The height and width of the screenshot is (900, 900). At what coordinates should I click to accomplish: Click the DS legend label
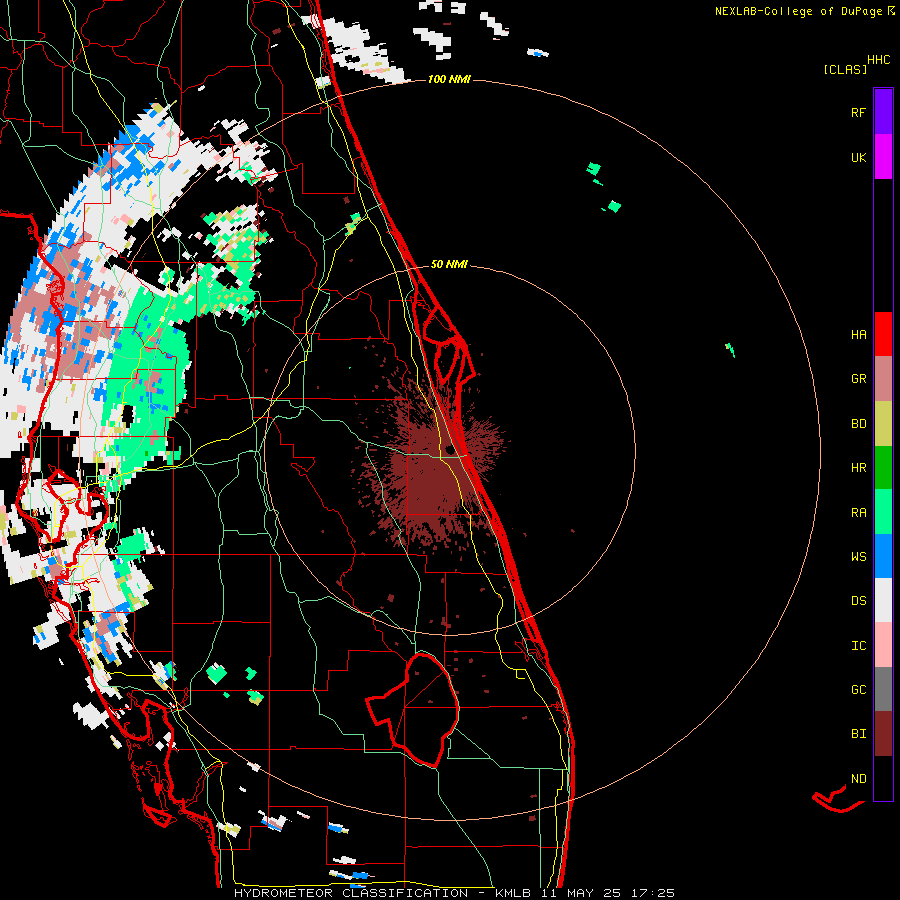[858, 601]
